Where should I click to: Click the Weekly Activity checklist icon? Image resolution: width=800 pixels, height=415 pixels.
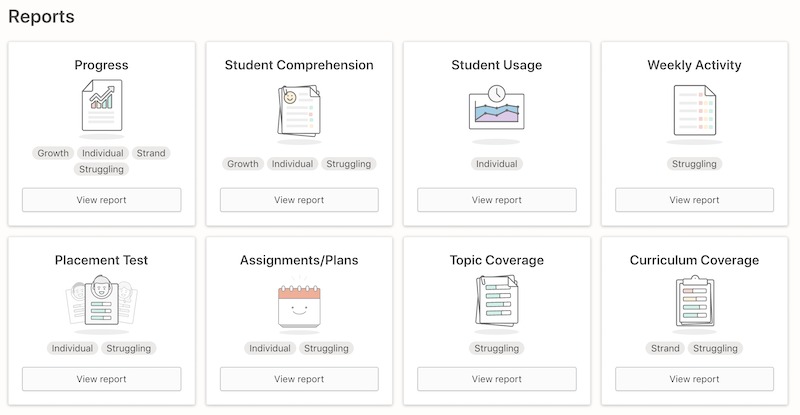694,110
